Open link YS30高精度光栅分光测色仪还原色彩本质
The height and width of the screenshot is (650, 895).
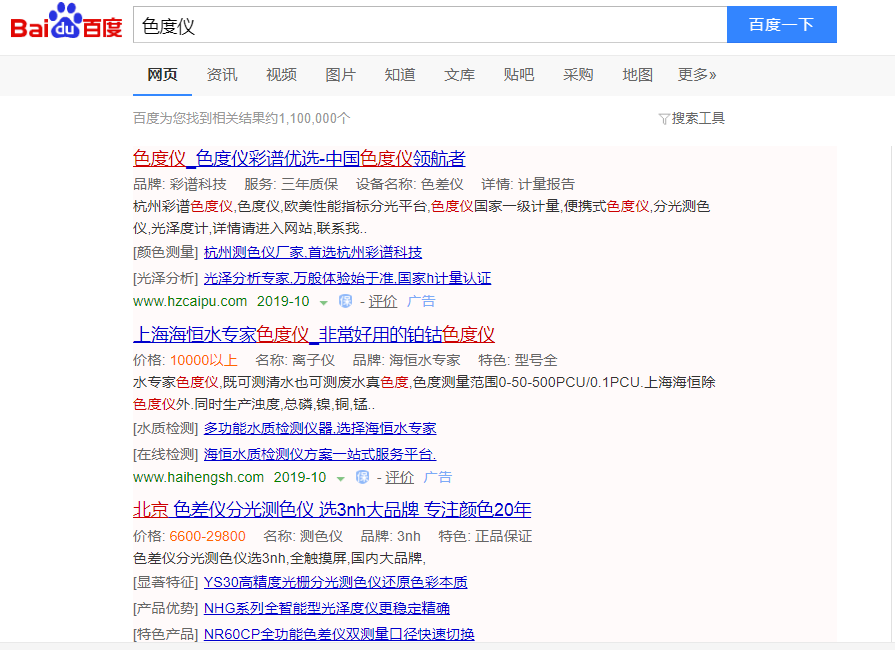pos(336,582)
